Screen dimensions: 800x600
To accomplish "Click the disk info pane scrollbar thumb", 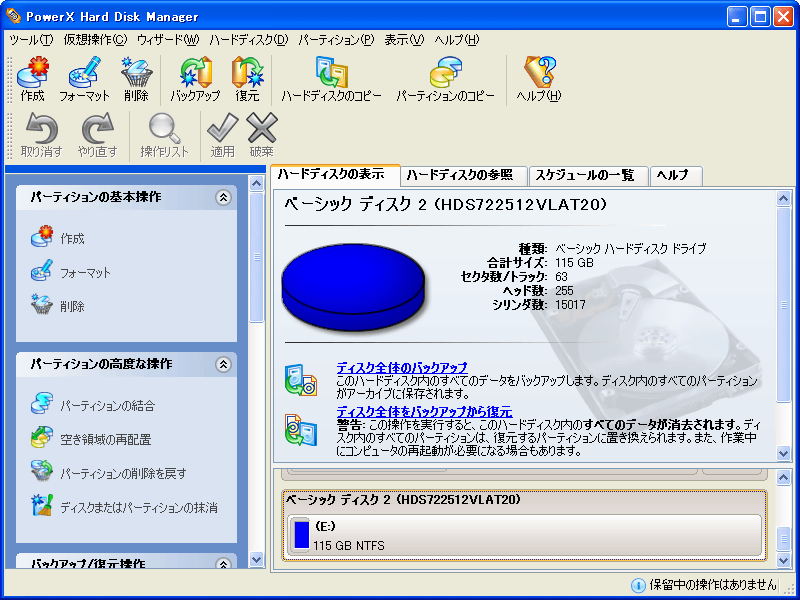I will click(783, 304).
